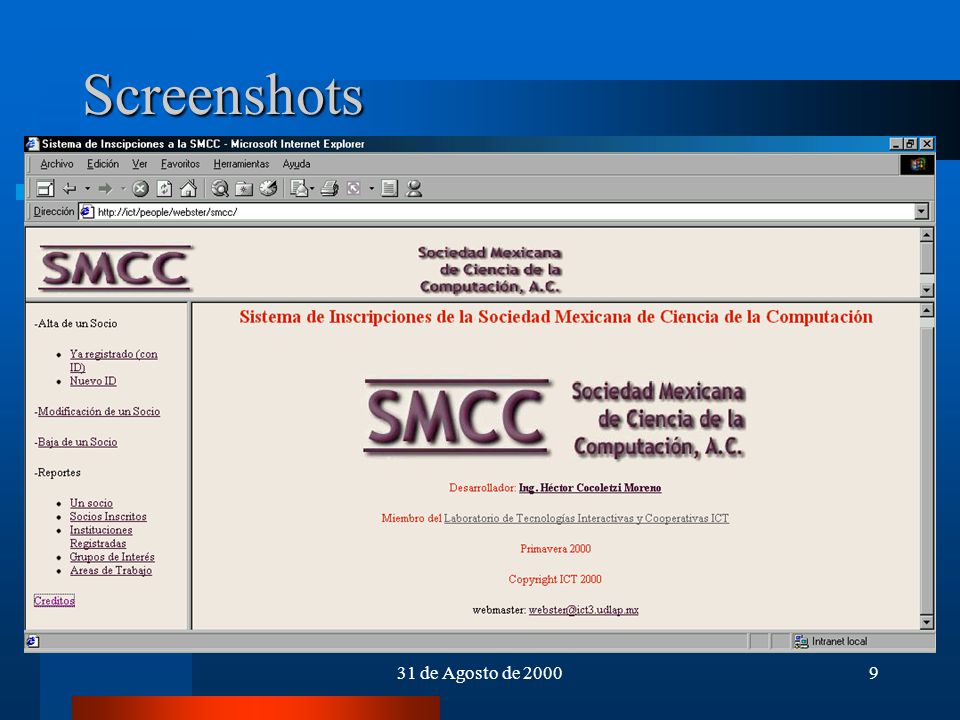
Task: Click the full-screen window icon in toolbar
Action: (45, 189)
